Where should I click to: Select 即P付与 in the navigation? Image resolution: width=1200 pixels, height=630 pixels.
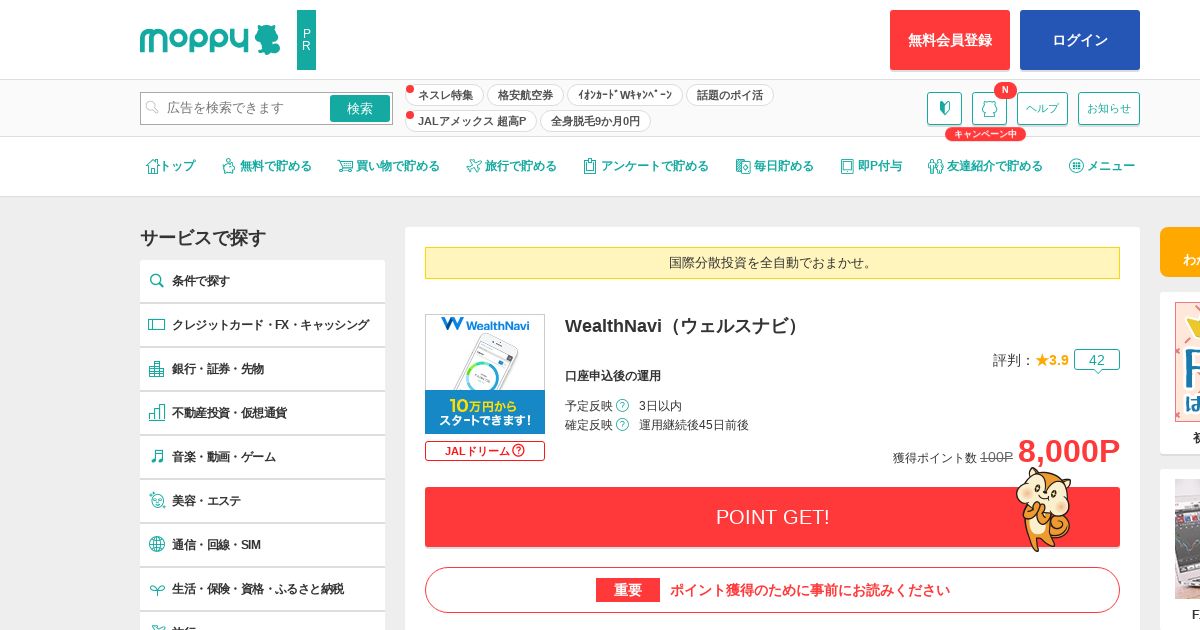pyautogui.click(x=871, y=166)
